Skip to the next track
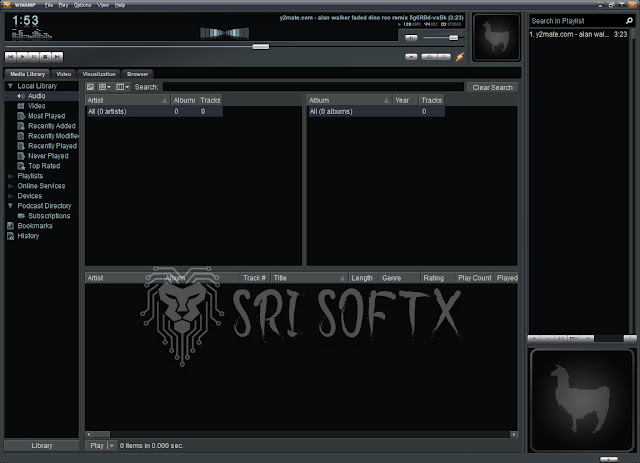This screenshot has width=640, height=463. 58,57
